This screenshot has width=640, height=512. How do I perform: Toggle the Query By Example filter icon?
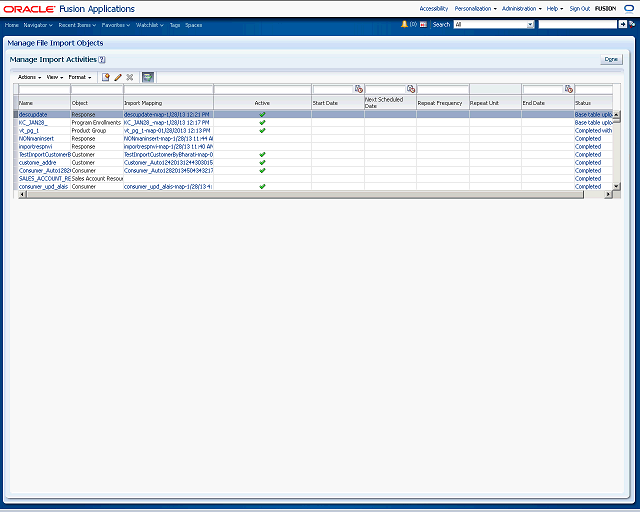point(148,77)
